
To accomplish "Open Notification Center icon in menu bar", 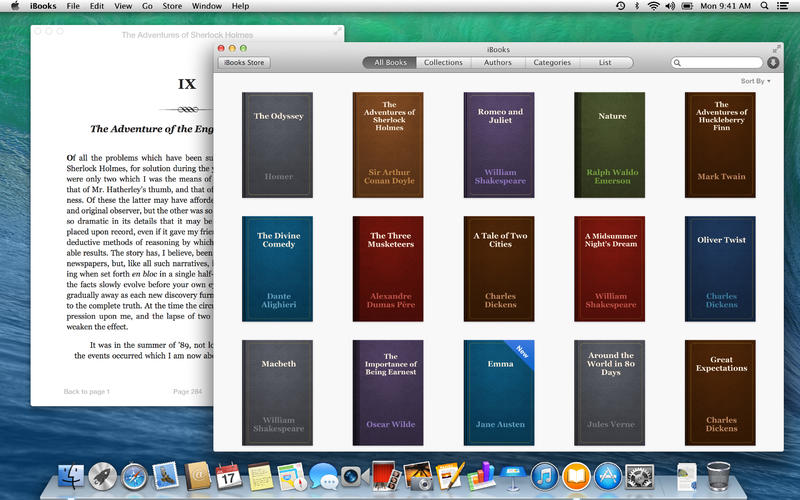I will [x=786, y=6].
